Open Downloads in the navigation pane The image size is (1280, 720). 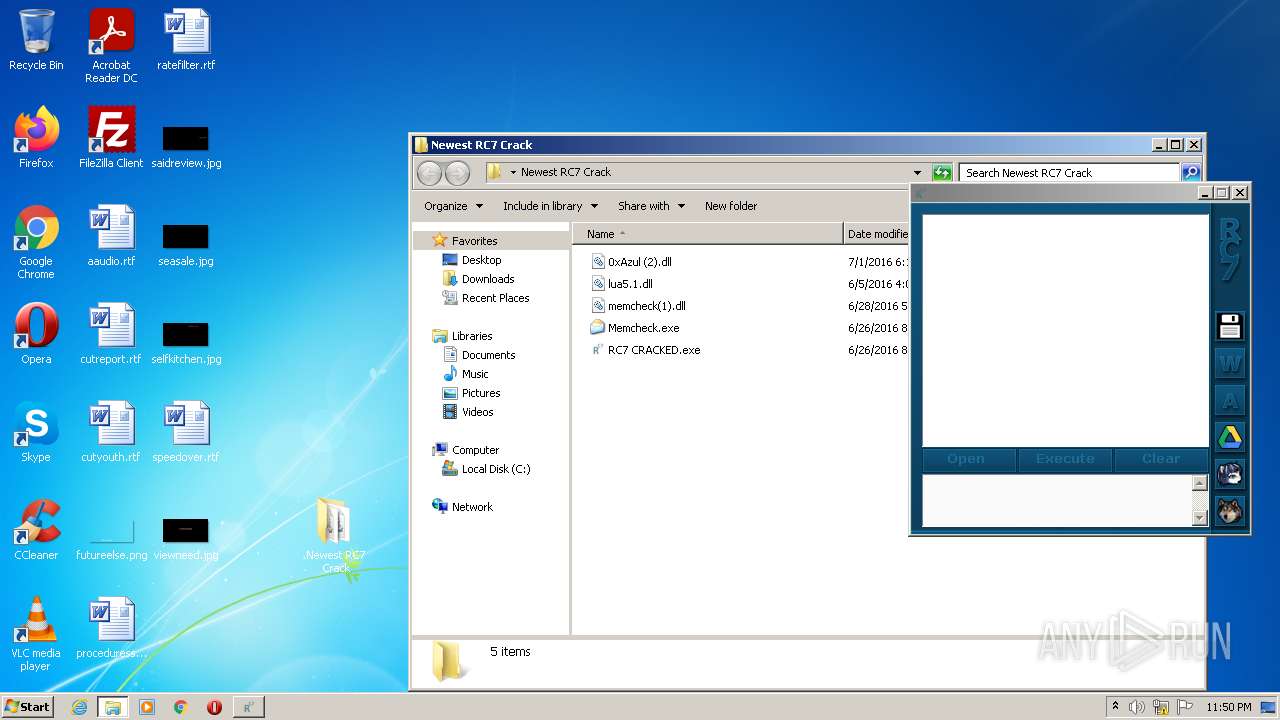[x=488, y=279]
